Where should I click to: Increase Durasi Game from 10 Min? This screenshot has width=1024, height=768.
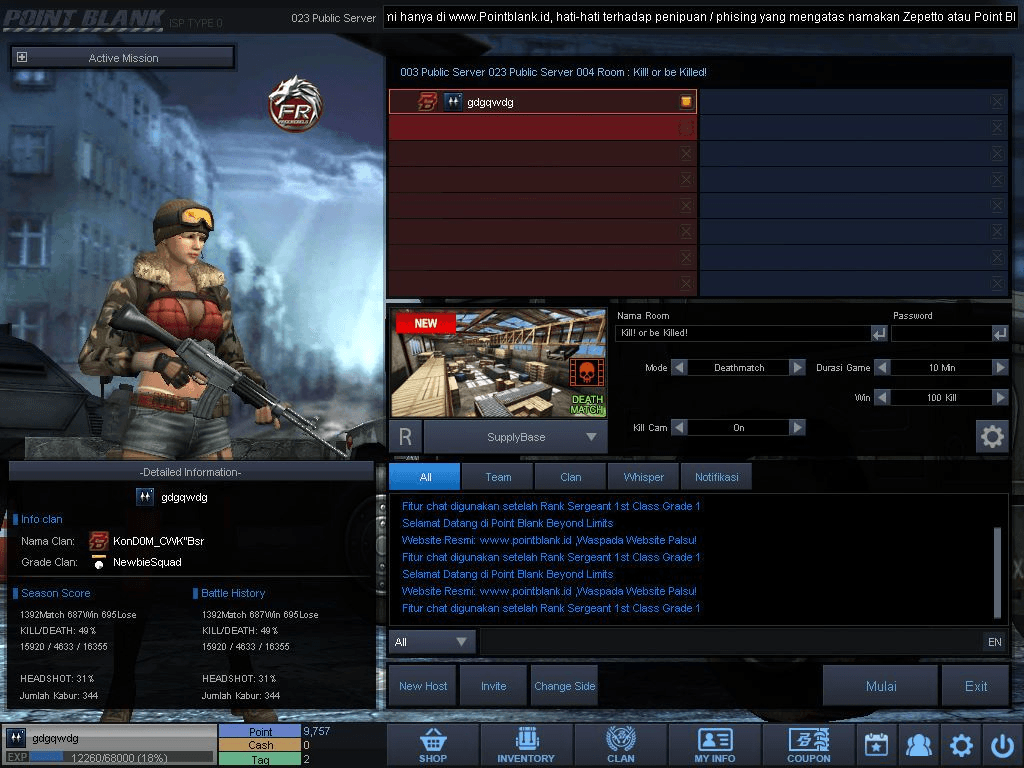[x=1000, y=368]
